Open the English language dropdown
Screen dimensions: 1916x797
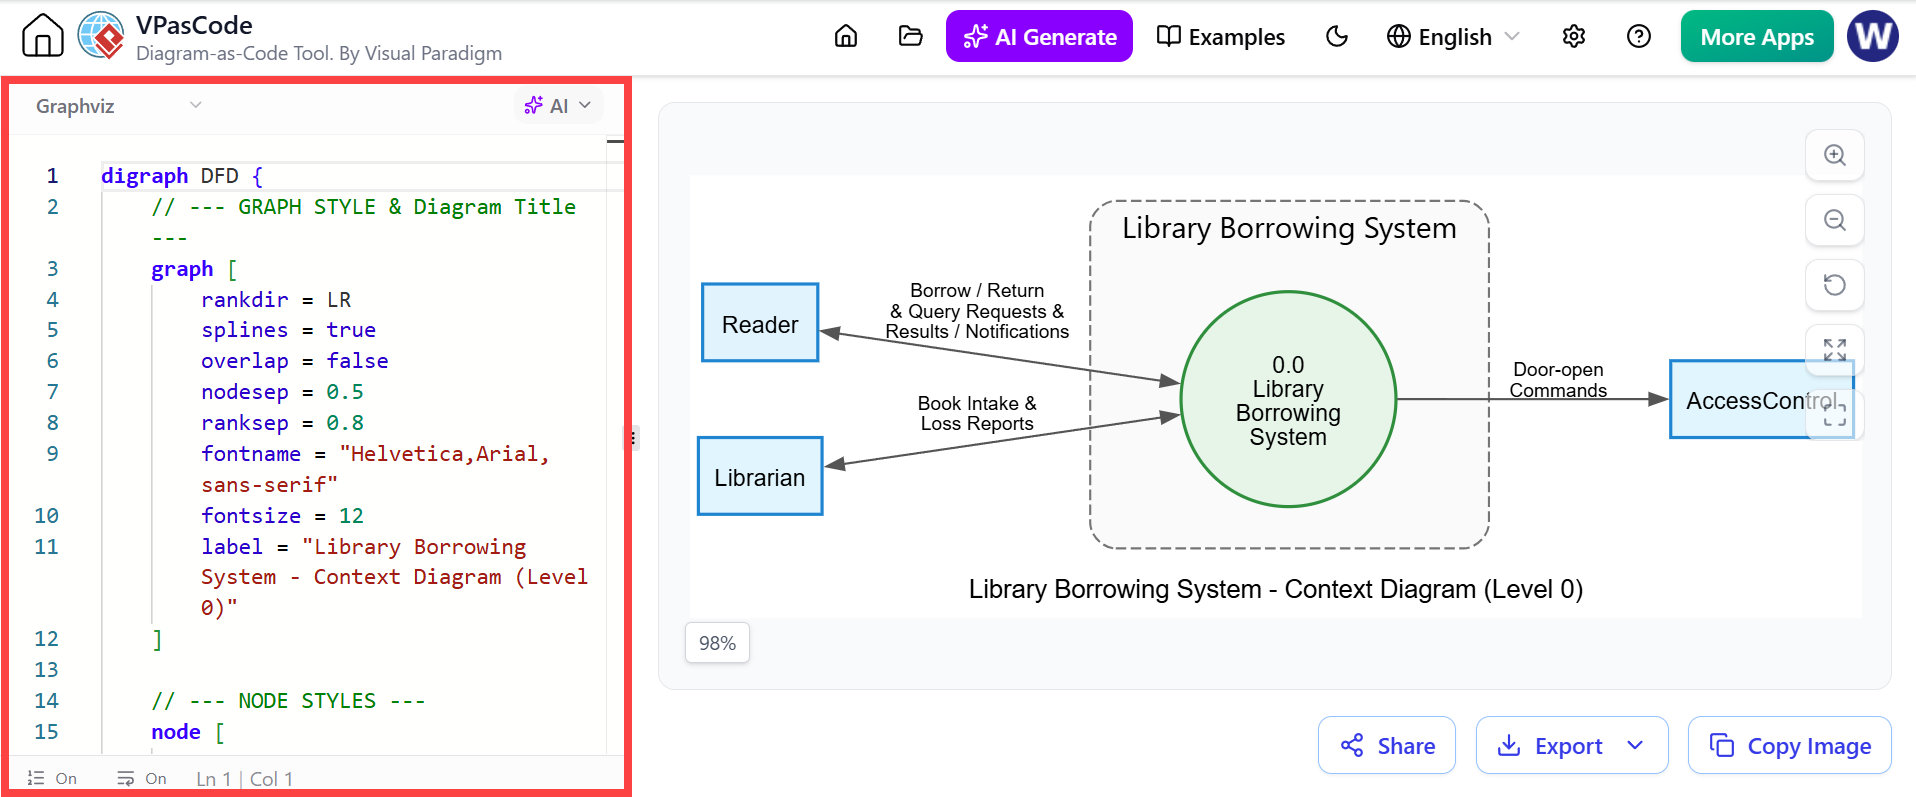[x=1453, y=37]
